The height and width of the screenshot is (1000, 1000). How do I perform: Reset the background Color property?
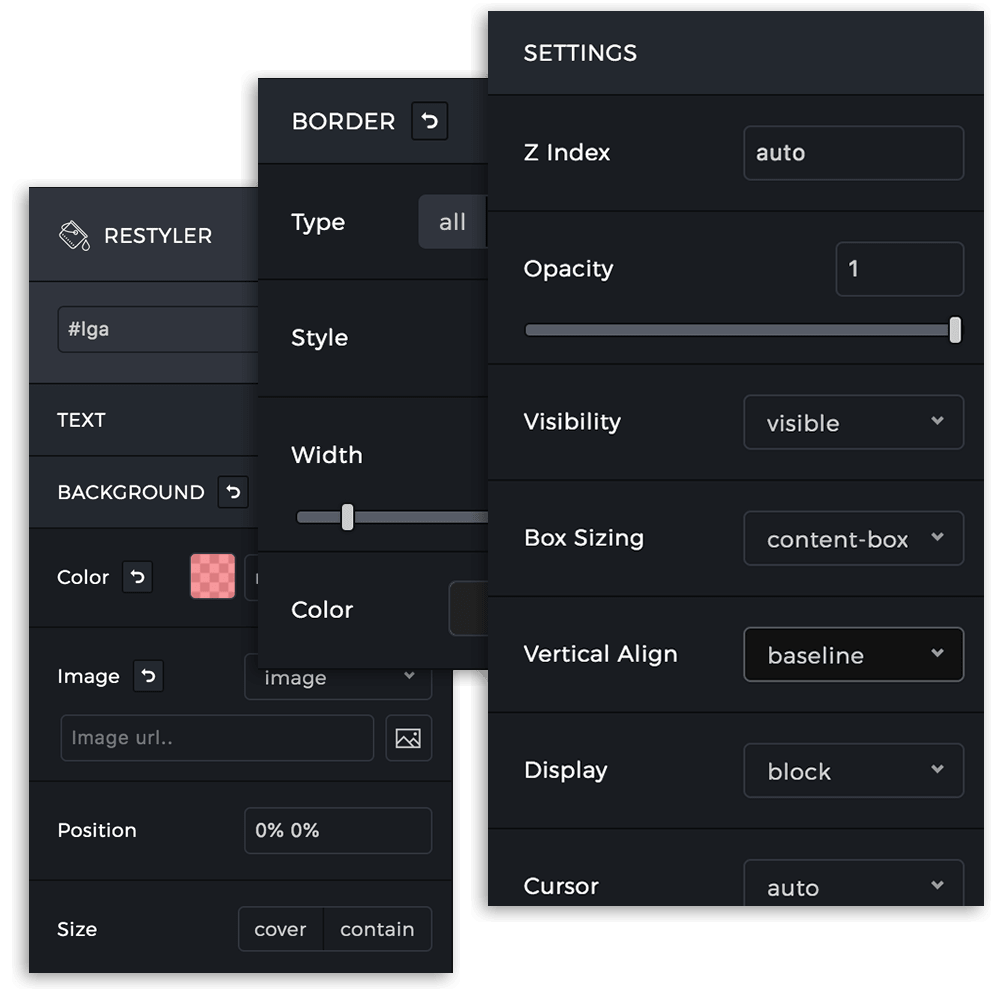pos(138,577)
